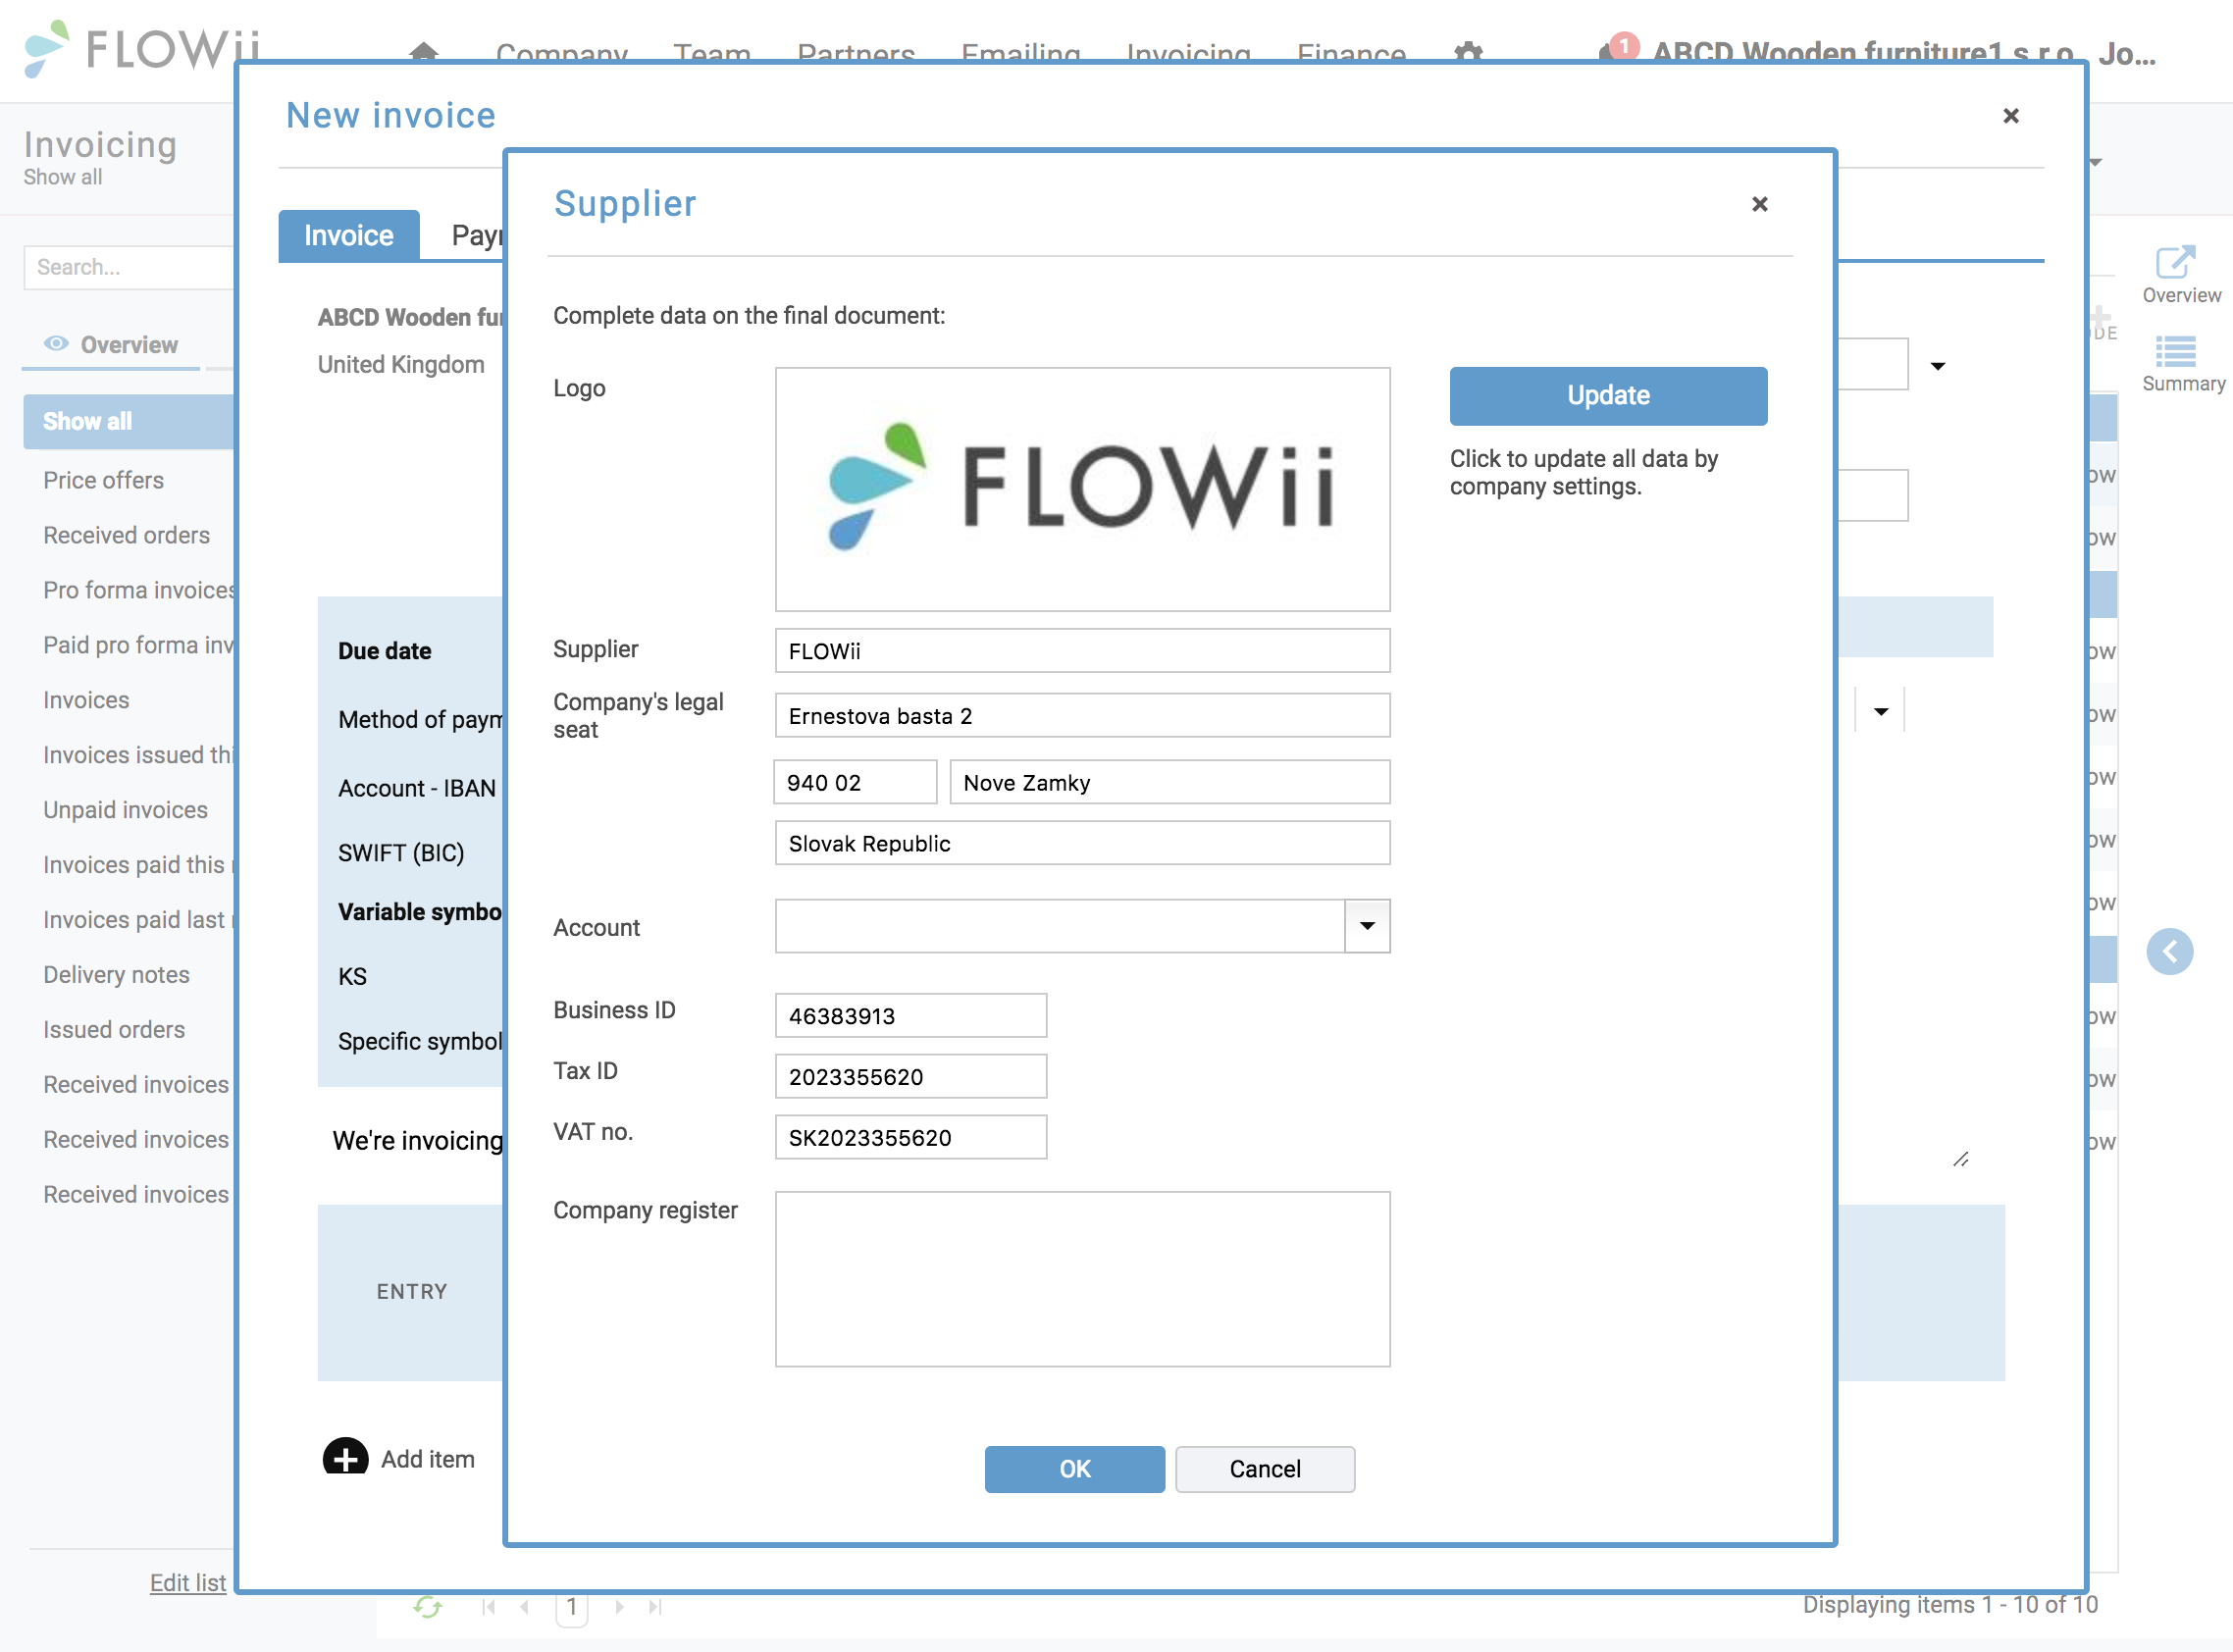Viewport: 2233px width, 1652px height.
Task: Select Price offers in sidebar
Action: (103, 480)
